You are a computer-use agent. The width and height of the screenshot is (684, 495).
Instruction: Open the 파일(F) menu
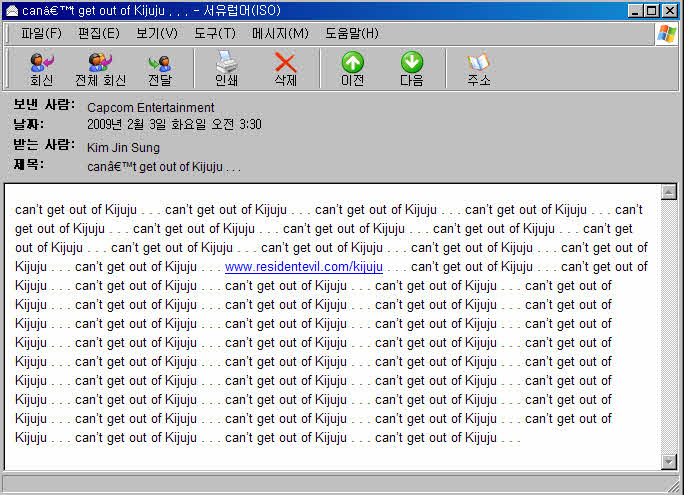[41, 33]
